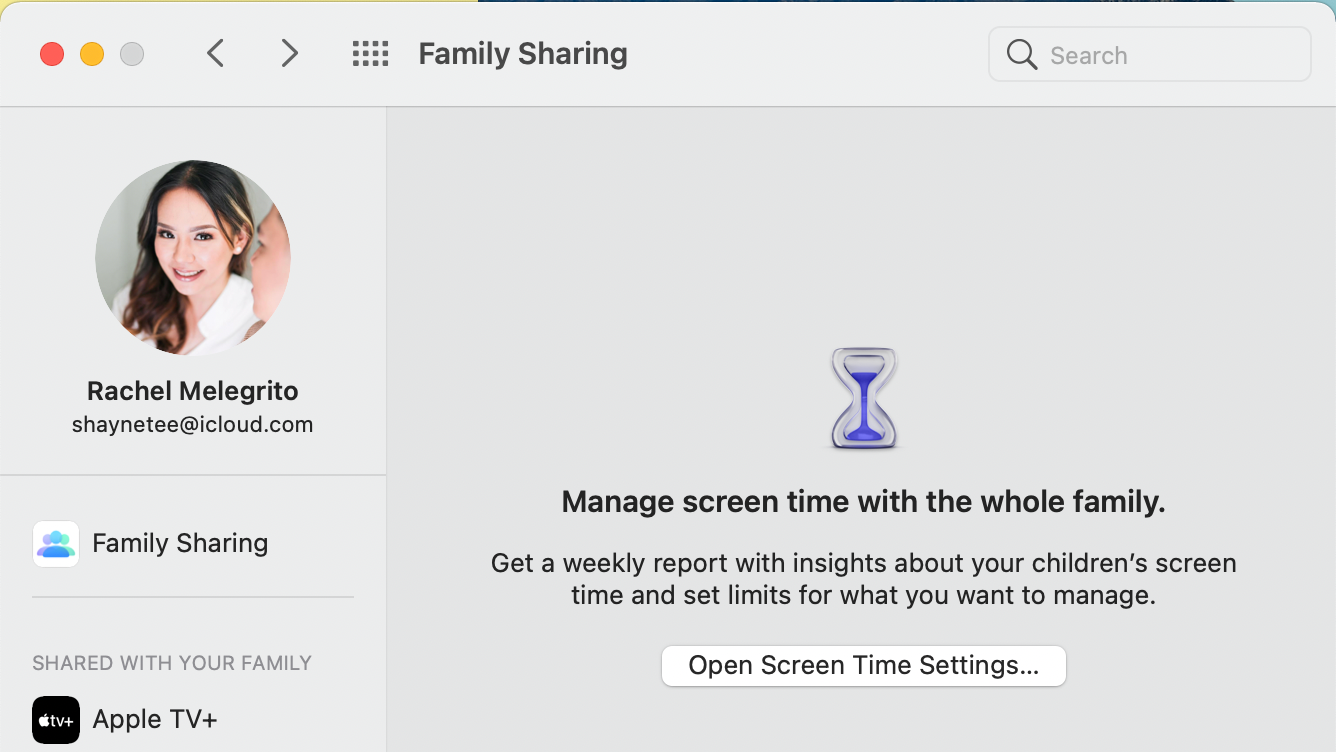Select the Apple TV+ icon

(55, 719)
